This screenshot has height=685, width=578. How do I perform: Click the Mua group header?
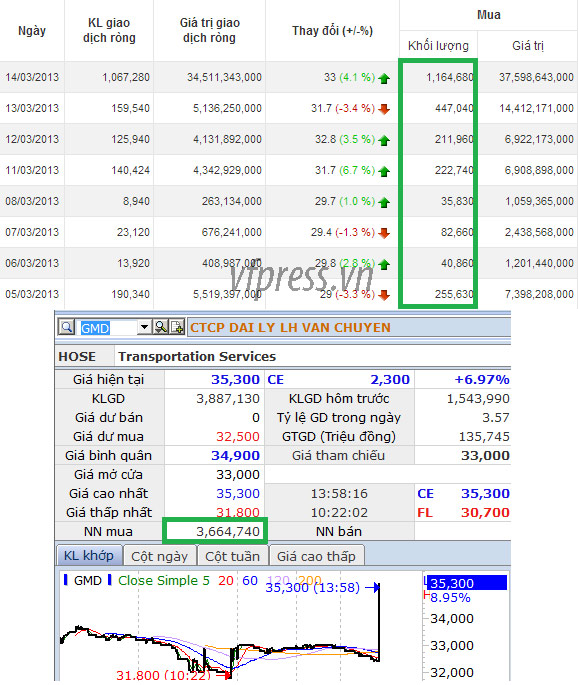click(x=488, y=14)
